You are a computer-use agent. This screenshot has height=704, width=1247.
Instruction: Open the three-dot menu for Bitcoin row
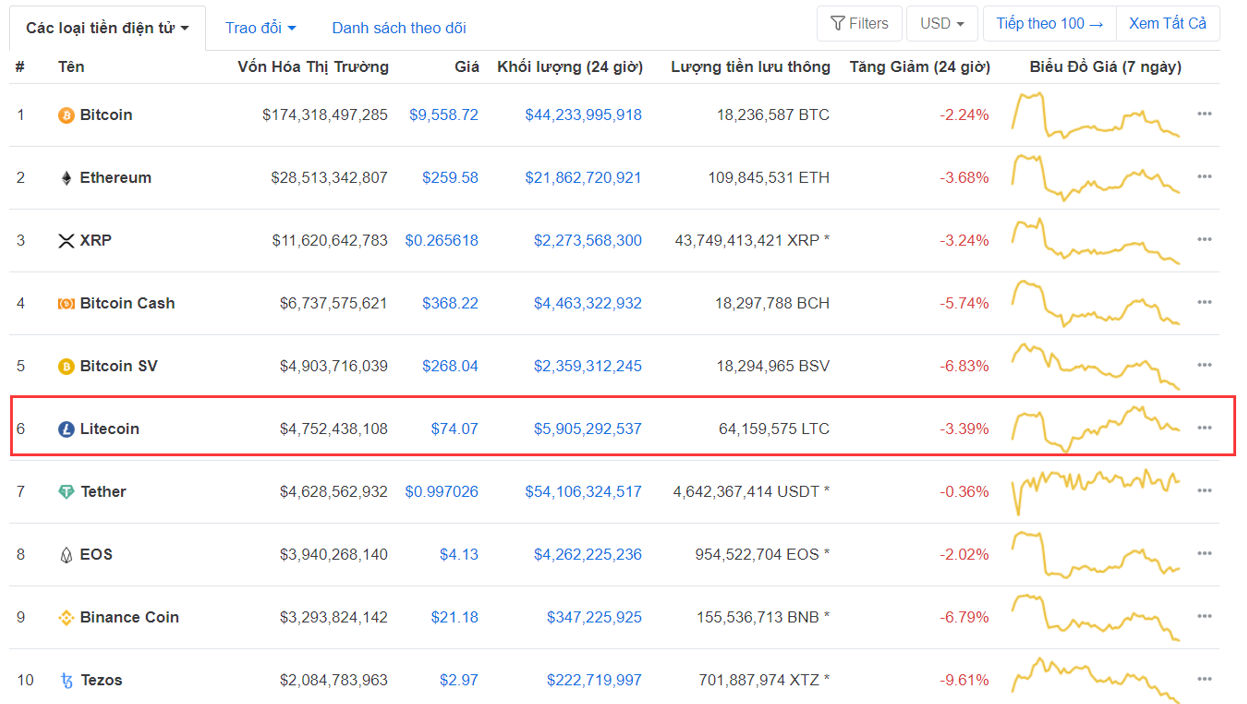[1204, 115]
